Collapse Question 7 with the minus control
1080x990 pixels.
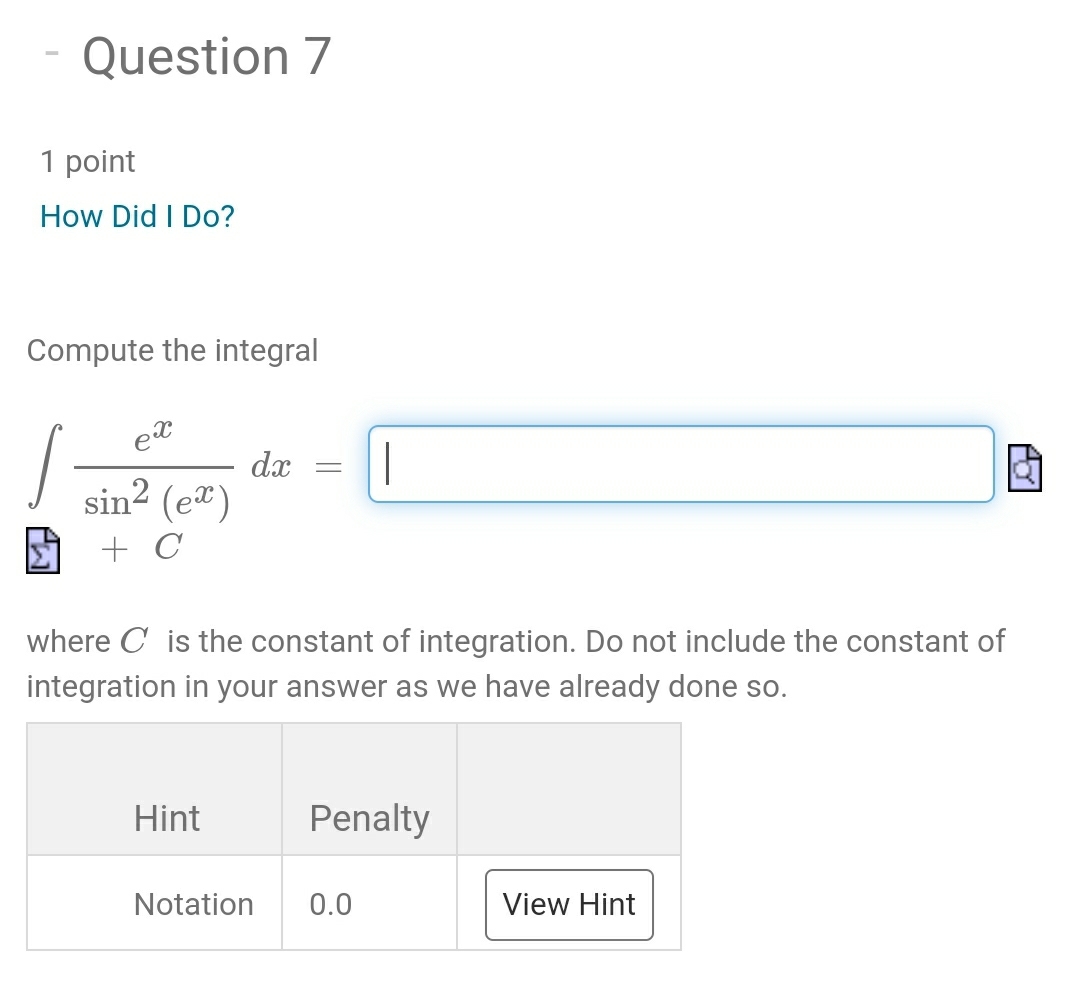click(x=50, y=55)
